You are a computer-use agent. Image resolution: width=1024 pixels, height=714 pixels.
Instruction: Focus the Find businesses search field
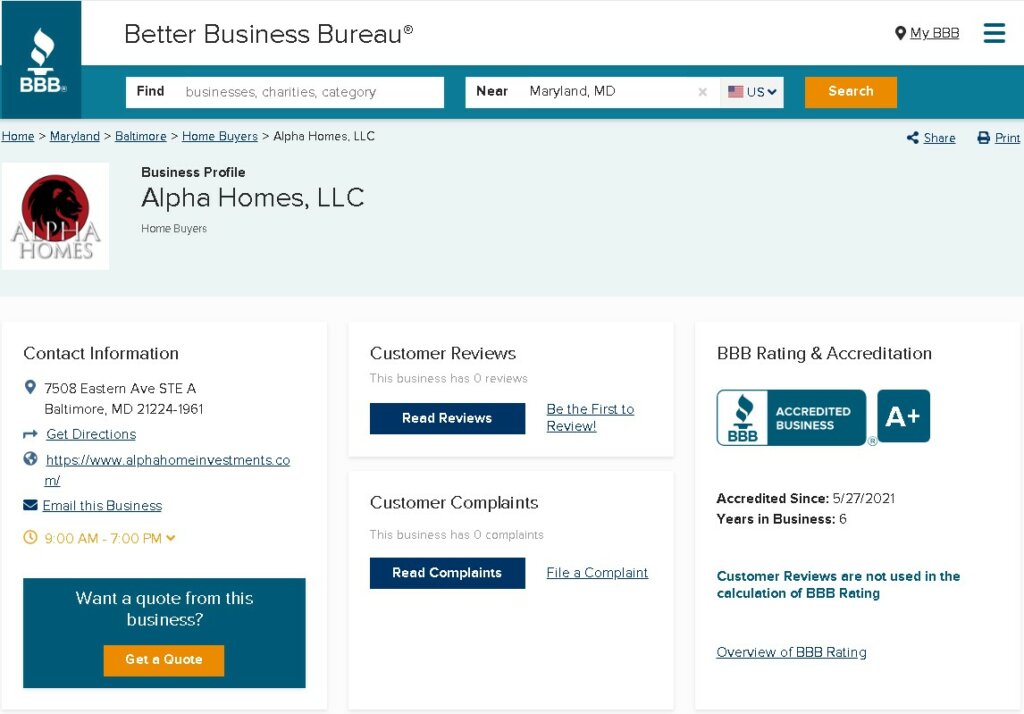point(285,92)
